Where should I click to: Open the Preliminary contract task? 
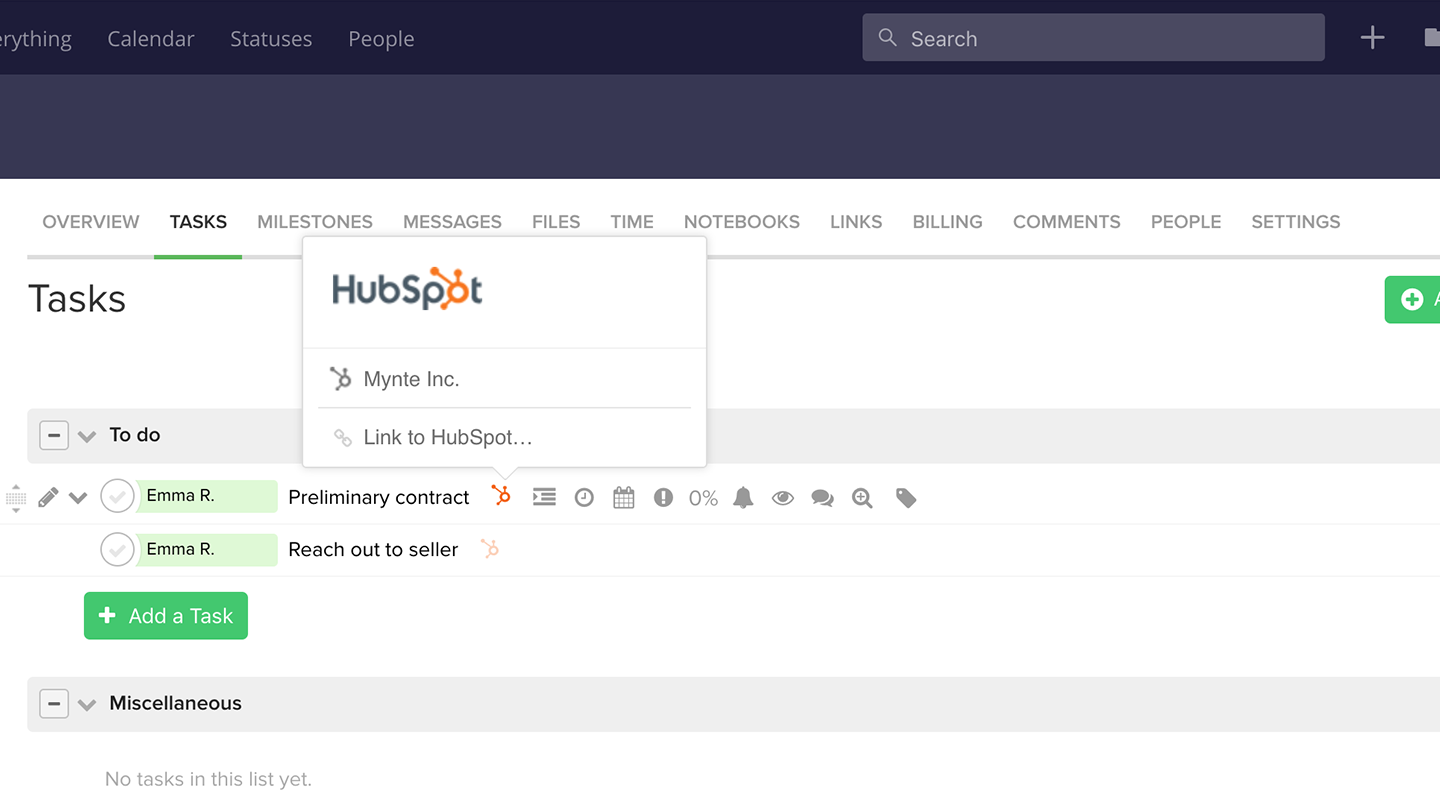pos(379,497)
